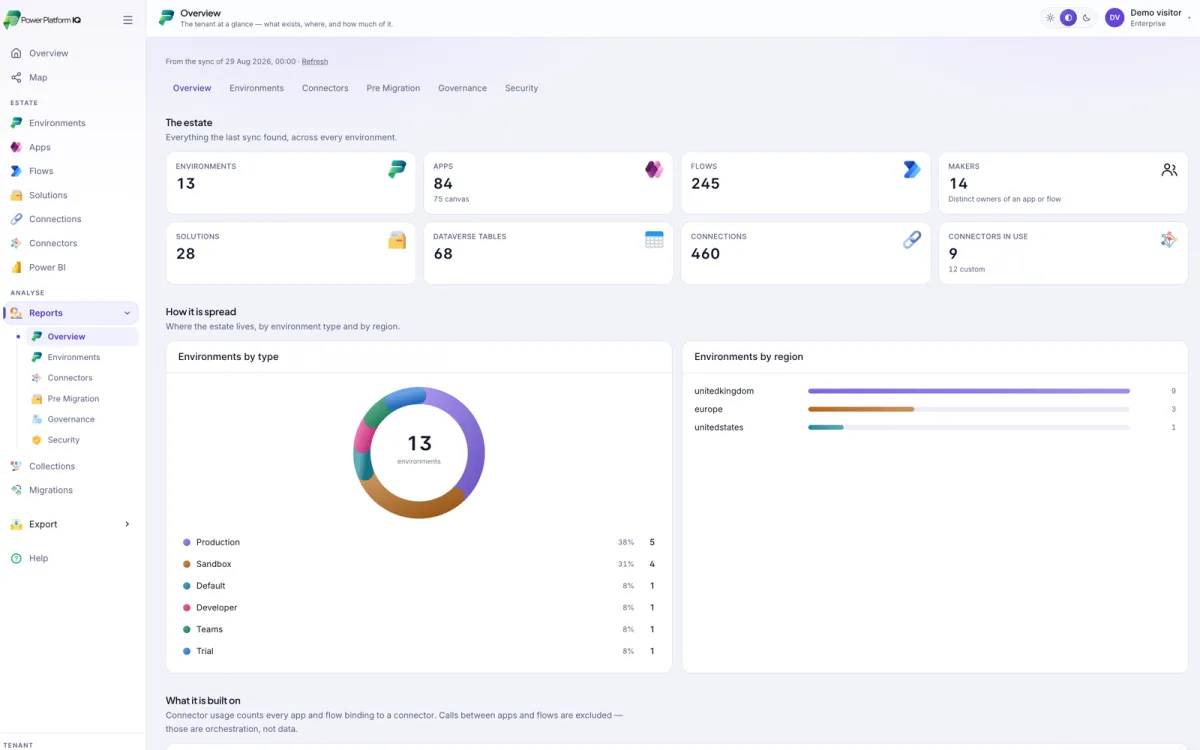
Task: Click the Environments card icon
Action: click(397, 170)
